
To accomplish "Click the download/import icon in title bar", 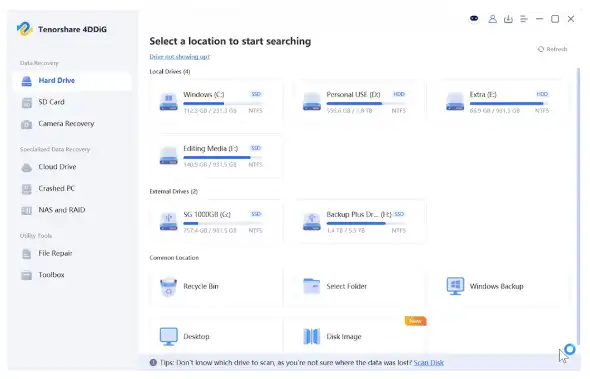I will [508, 19].
